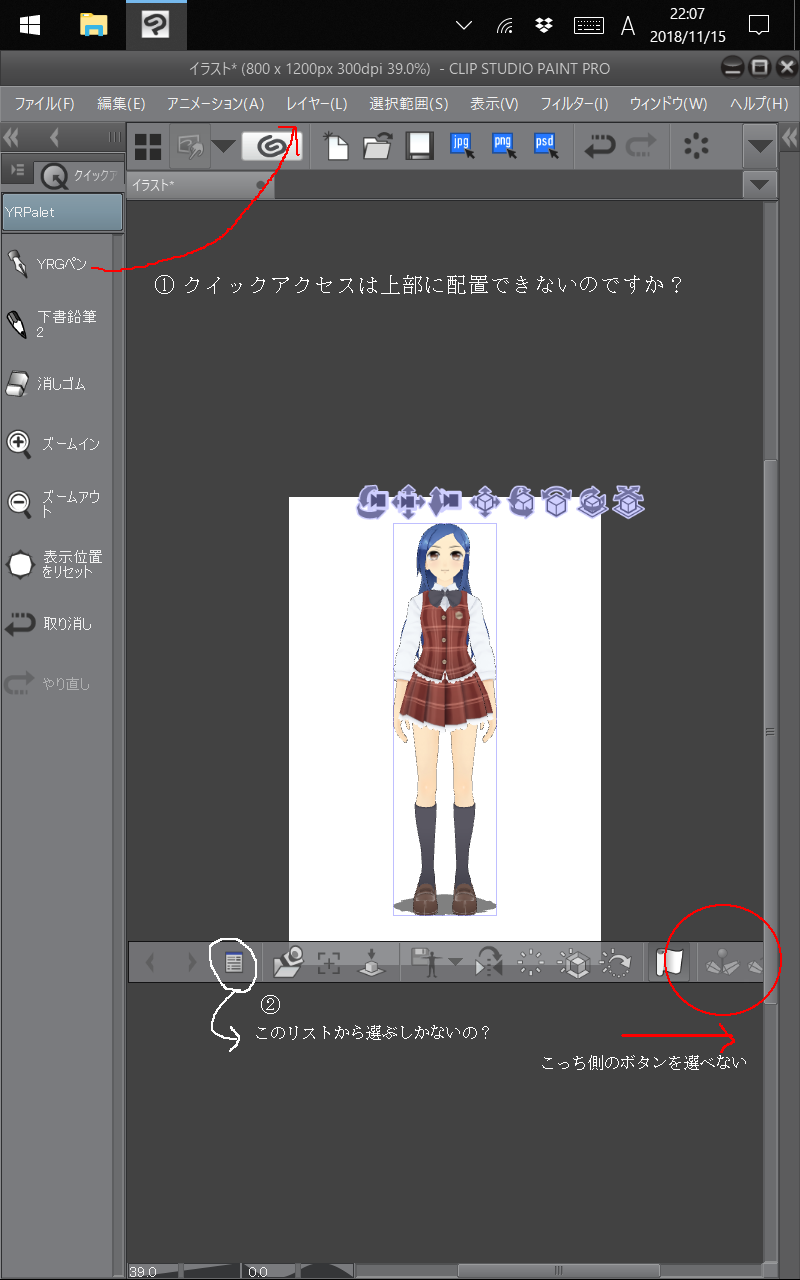Viewport: 800px width, 1280px height.
Task: Expand register pose dropdown arrow
Action: 456,963
